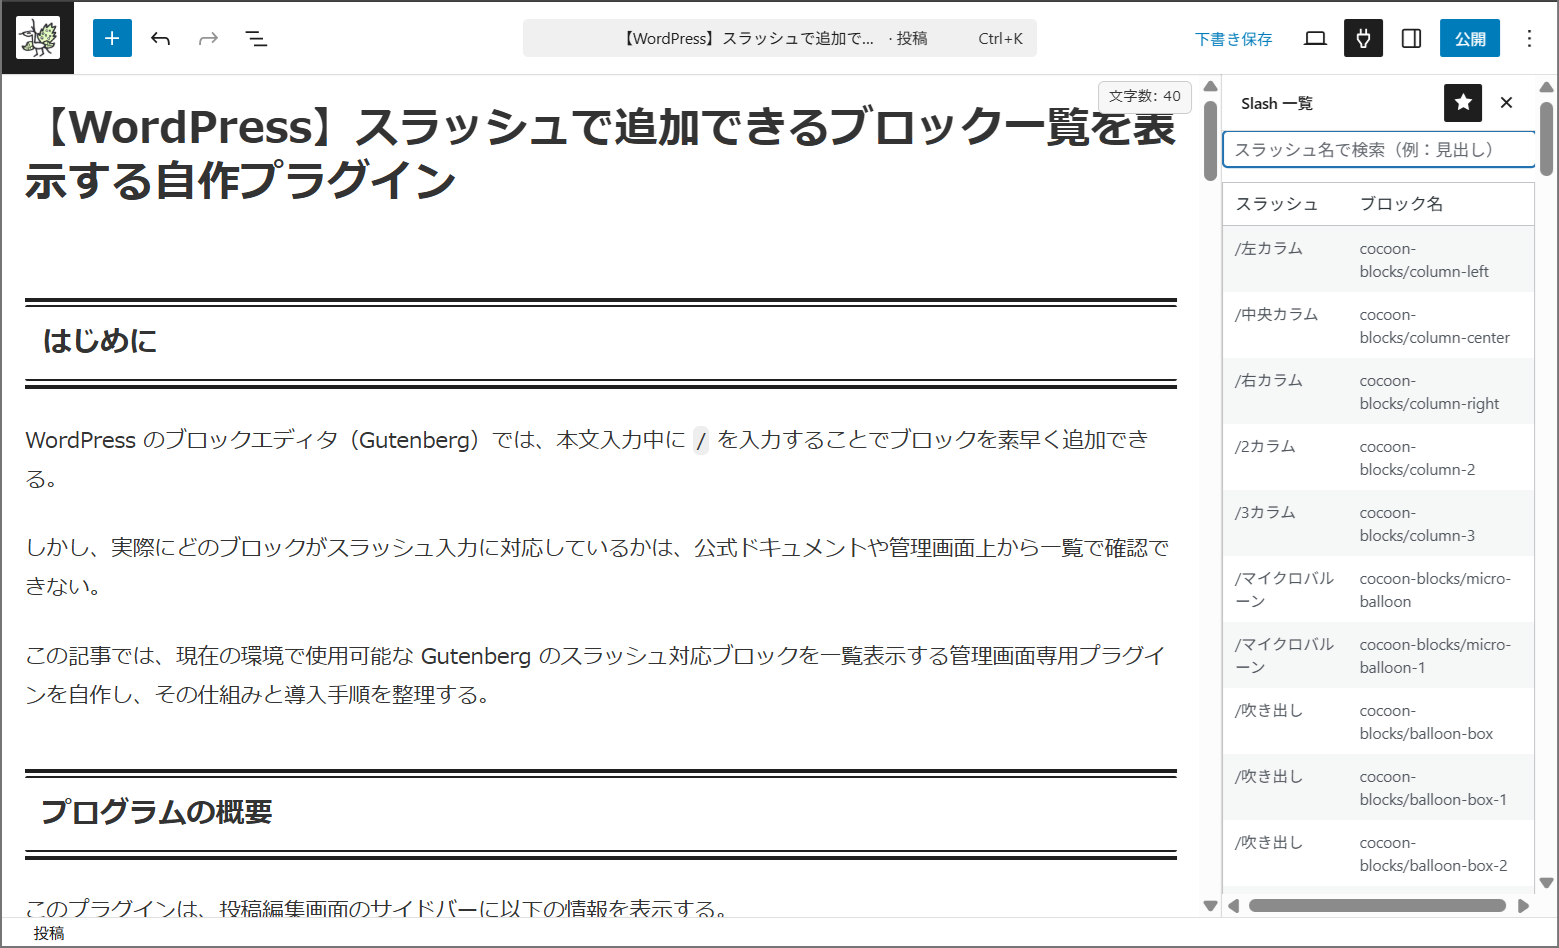This screenshot has height=948, width=1559.
Task: Click the 下書き保存 save draft link
Action: 1233,39
